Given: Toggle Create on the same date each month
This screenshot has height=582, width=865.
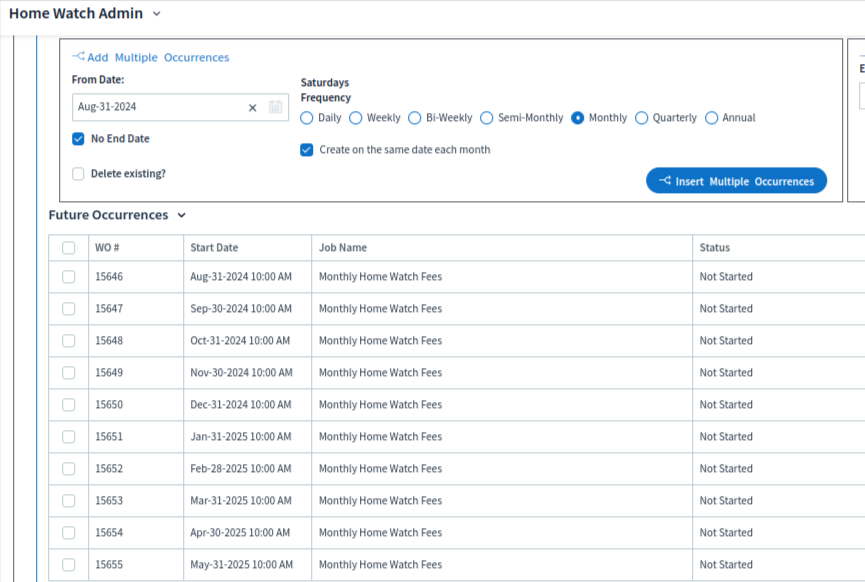Looking at the screenshot, I should point(307,149).
